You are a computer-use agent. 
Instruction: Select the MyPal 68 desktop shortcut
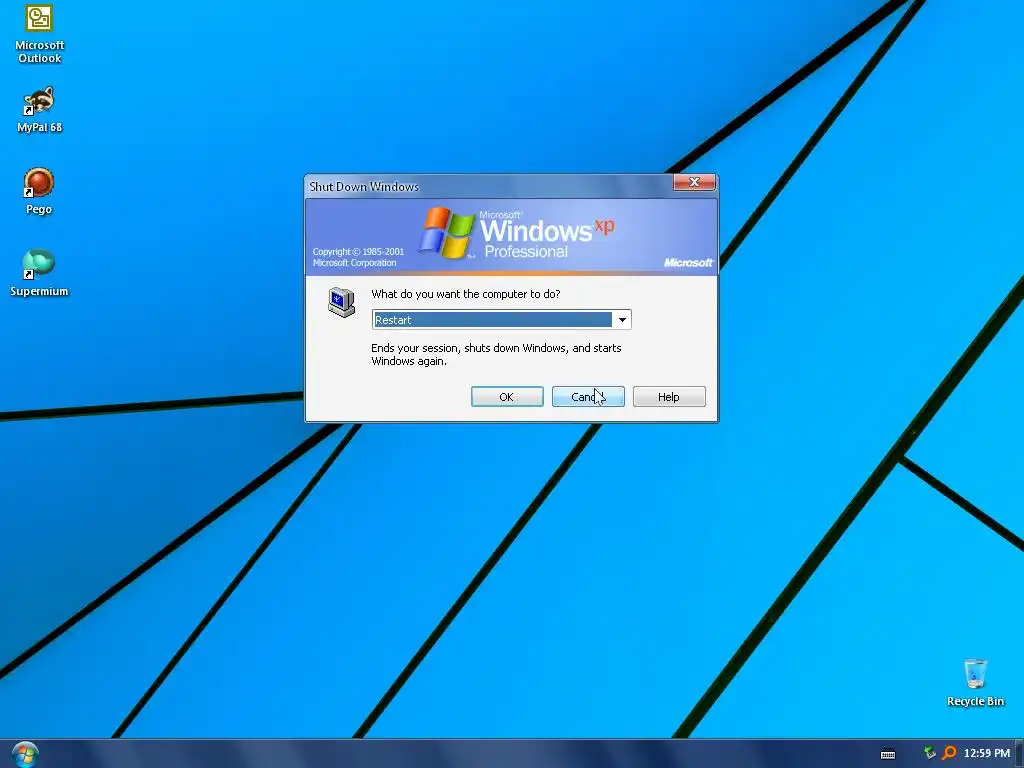click(39, 110)
